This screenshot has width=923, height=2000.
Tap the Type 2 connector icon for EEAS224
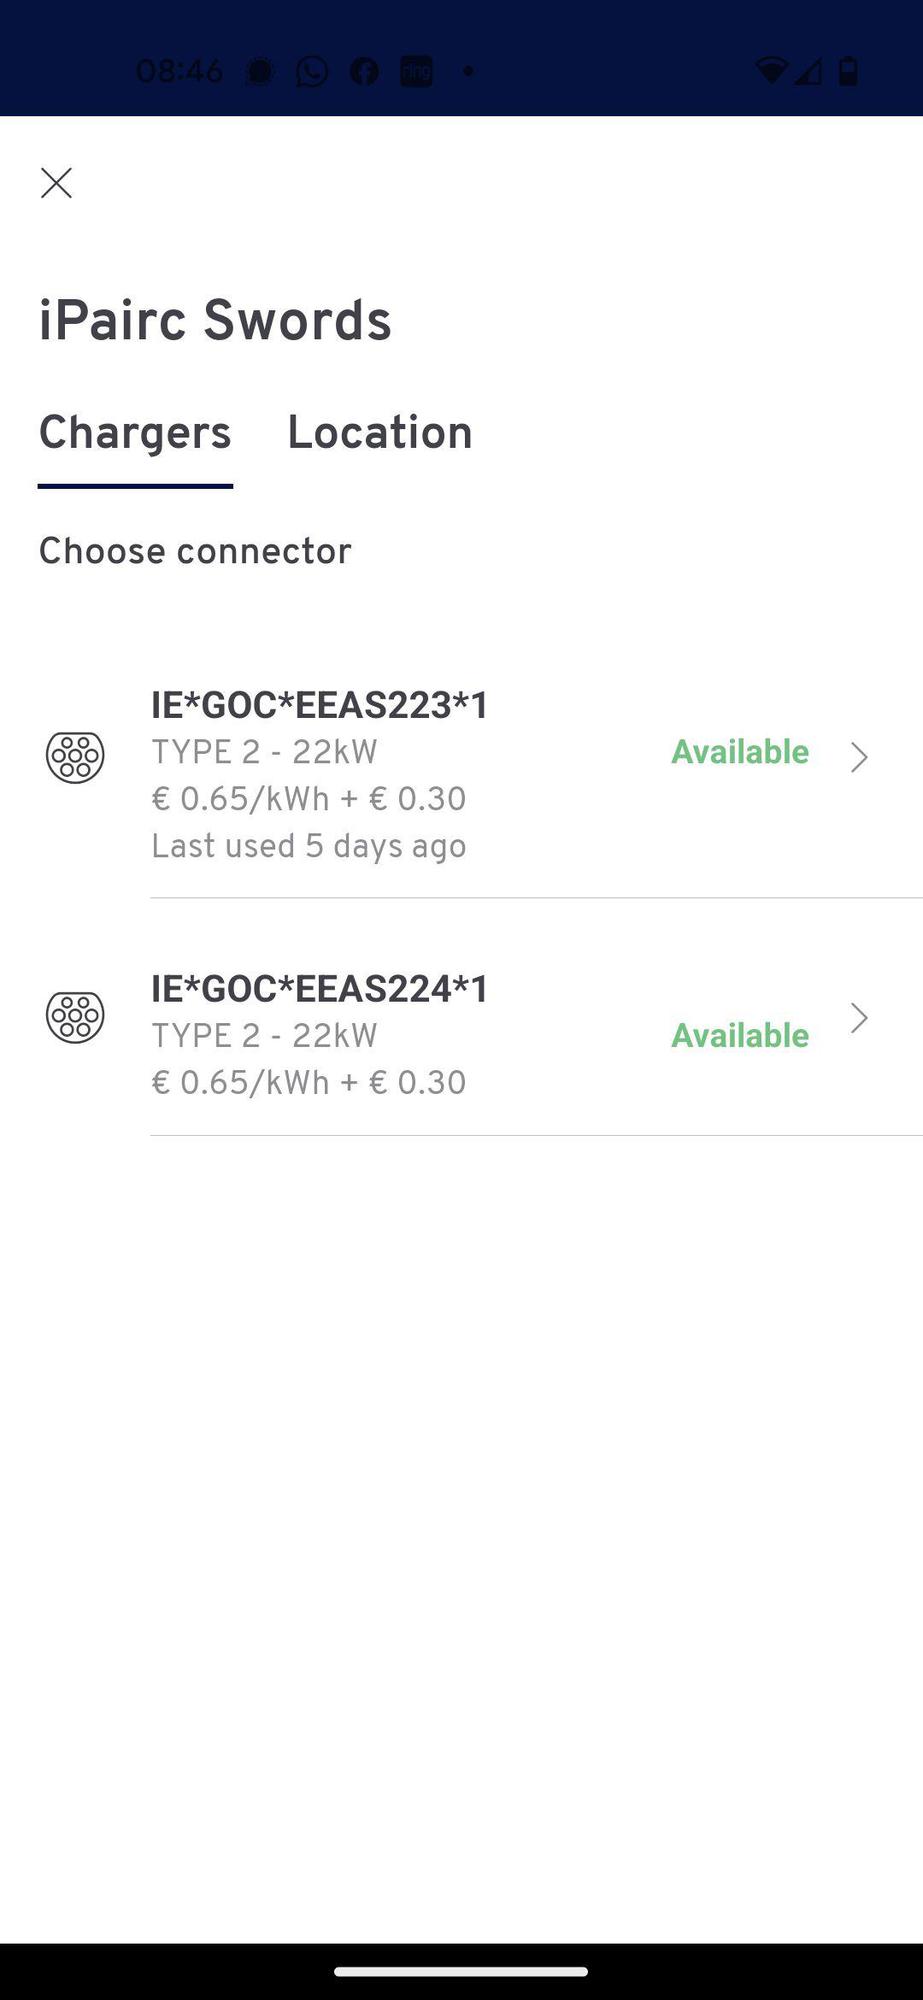point(75,1017)
